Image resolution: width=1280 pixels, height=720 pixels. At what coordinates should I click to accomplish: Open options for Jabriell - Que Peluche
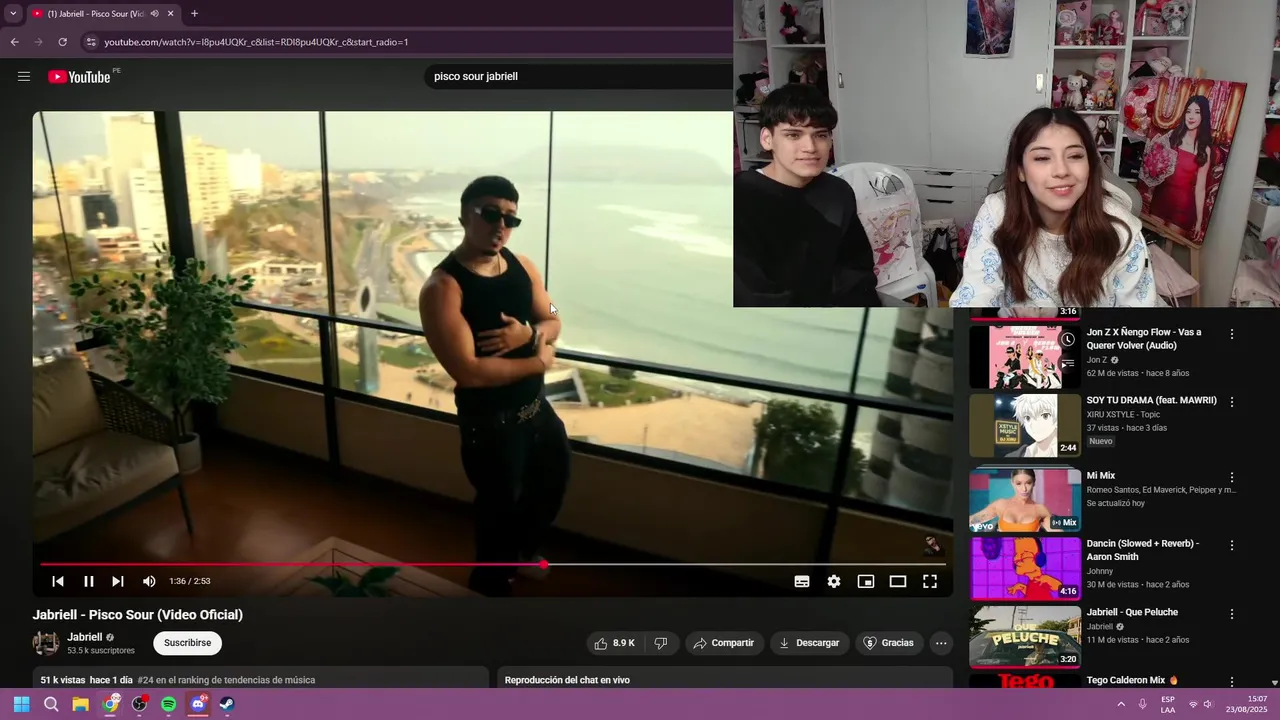click(1232, 614)
